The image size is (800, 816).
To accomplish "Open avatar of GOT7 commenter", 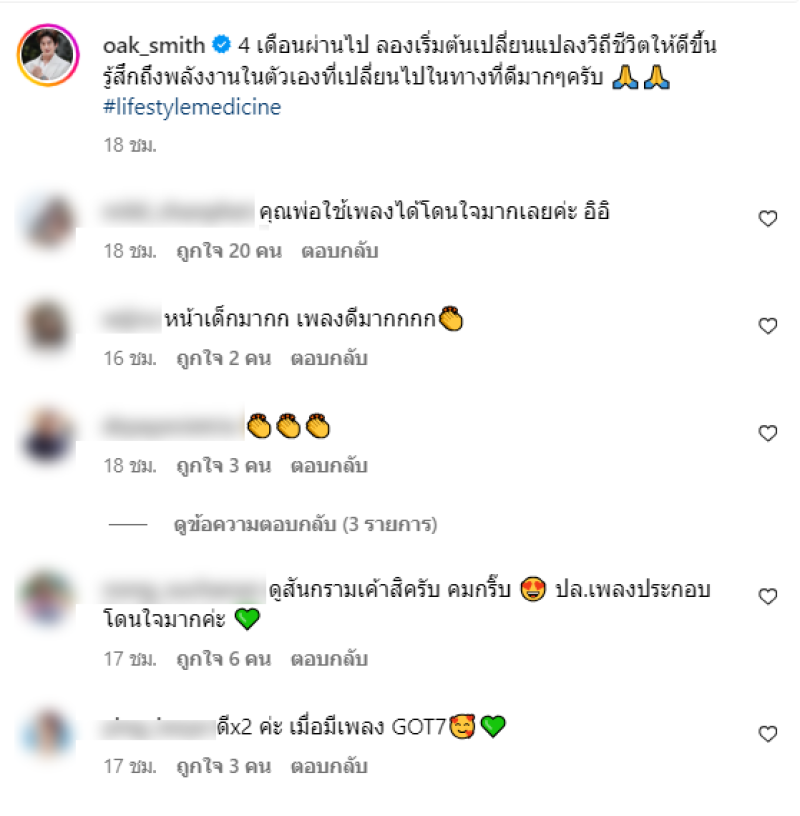I will point(48,734).
